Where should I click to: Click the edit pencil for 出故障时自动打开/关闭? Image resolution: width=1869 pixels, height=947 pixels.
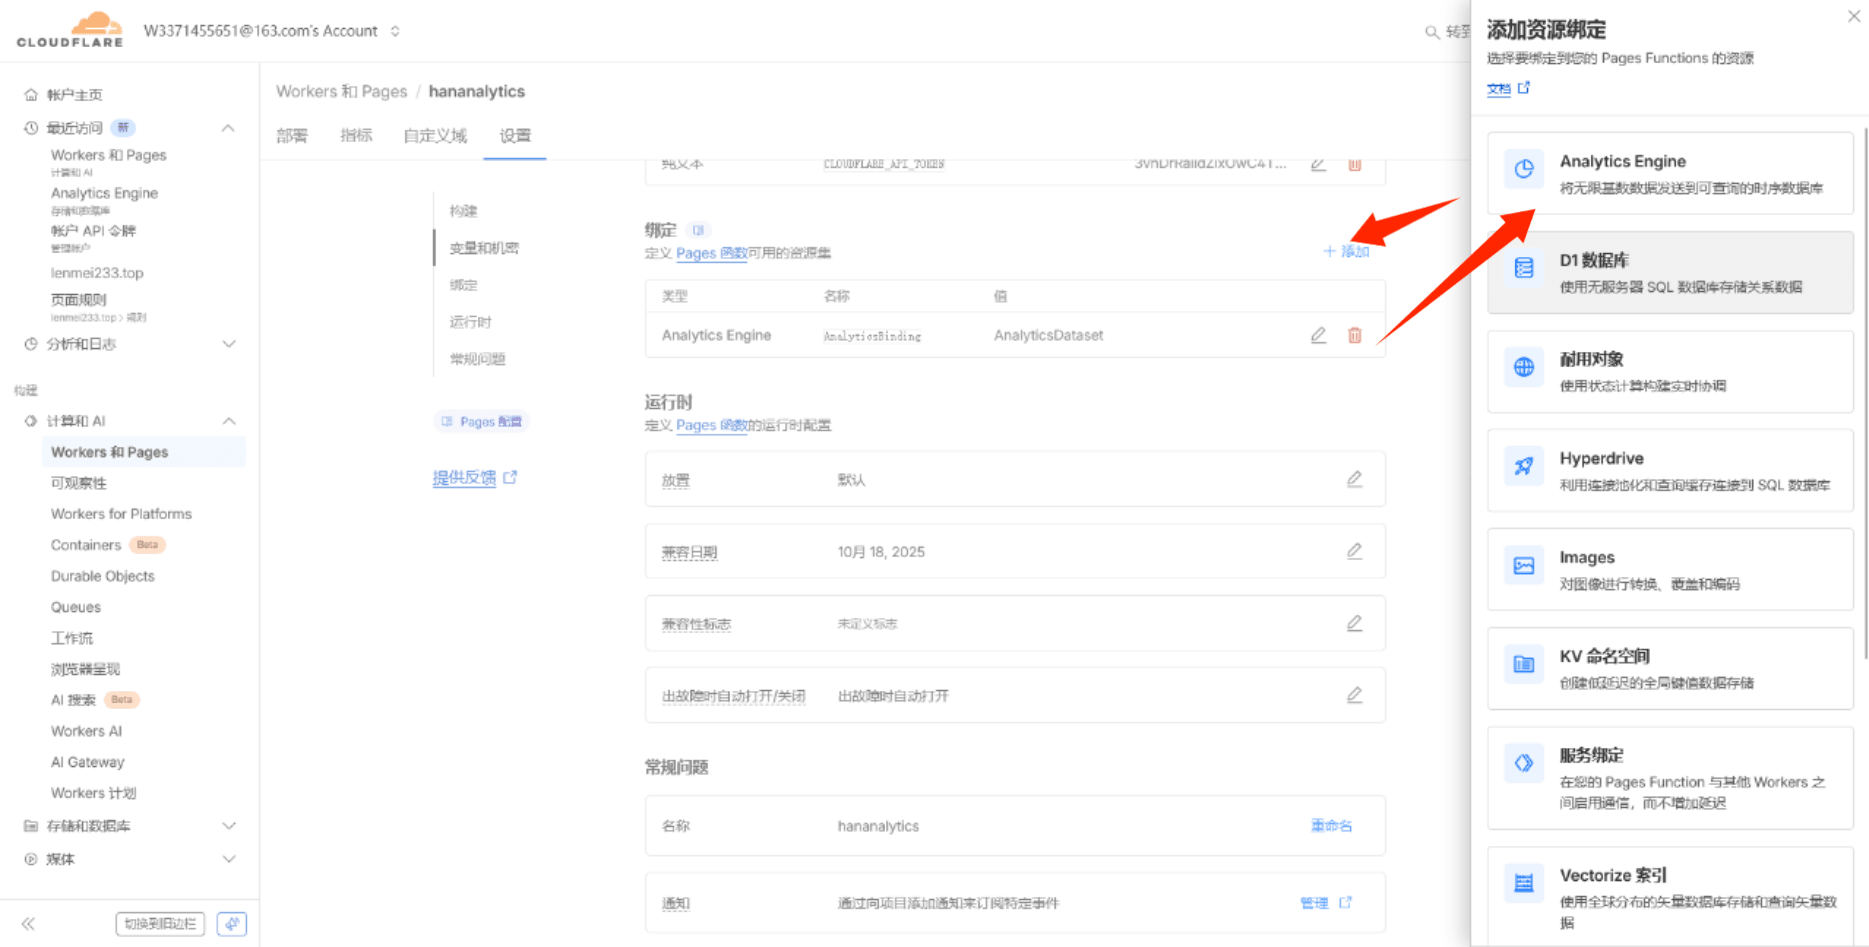1355,695
